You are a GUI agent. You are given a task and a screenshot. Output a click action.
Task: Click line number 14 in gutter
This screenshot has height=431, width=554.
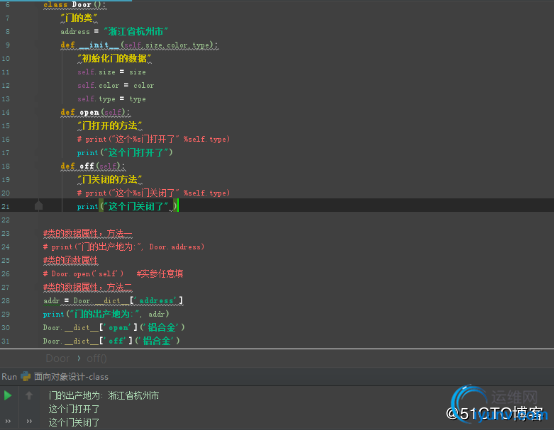[x=6, y=112]
